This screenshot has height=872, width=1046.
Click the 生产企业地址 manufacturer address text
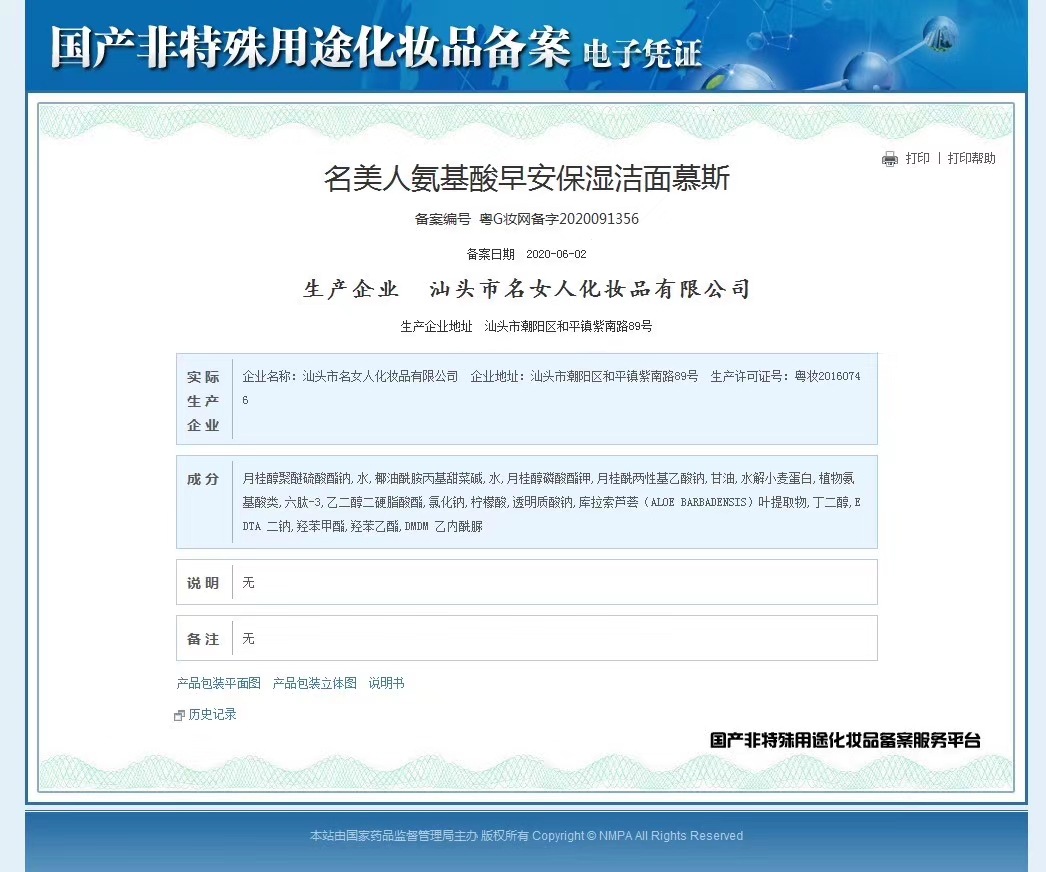pos(522,325)
